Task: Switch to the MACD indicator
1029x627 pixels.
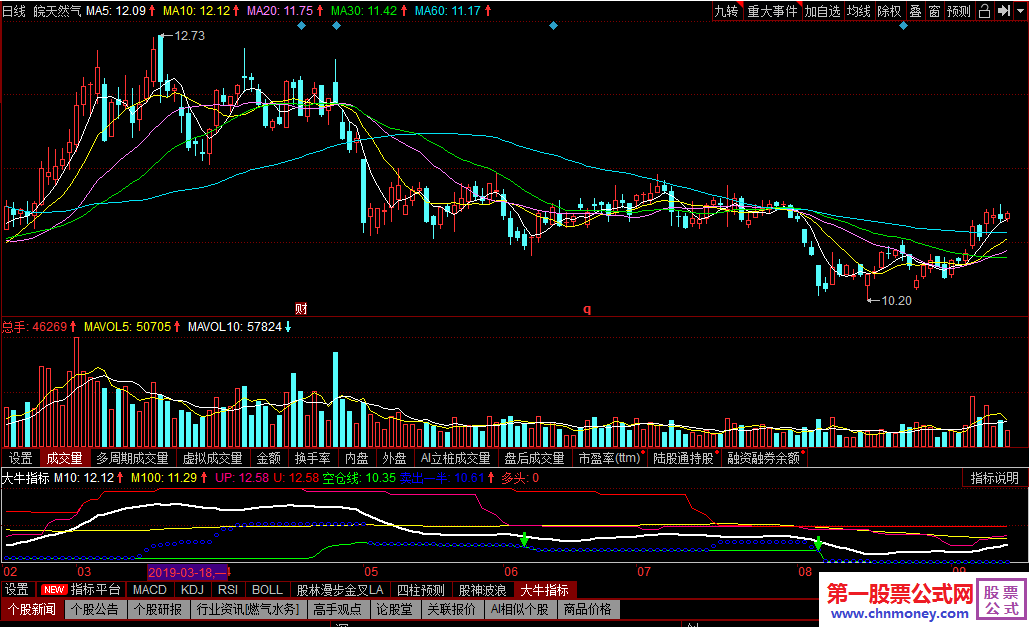Action: pyautogui.click(x=149, y=590)
